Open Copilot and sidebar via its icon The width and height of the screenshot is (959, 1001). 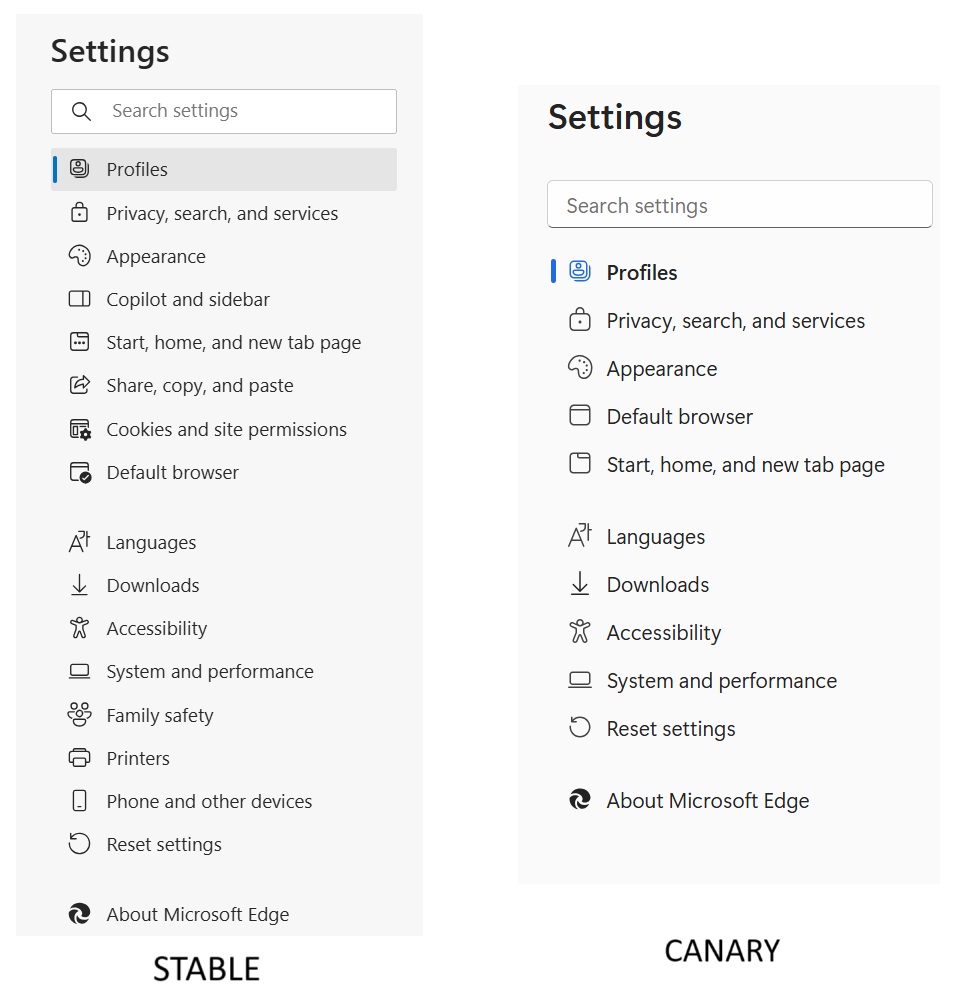pos(80,299)
